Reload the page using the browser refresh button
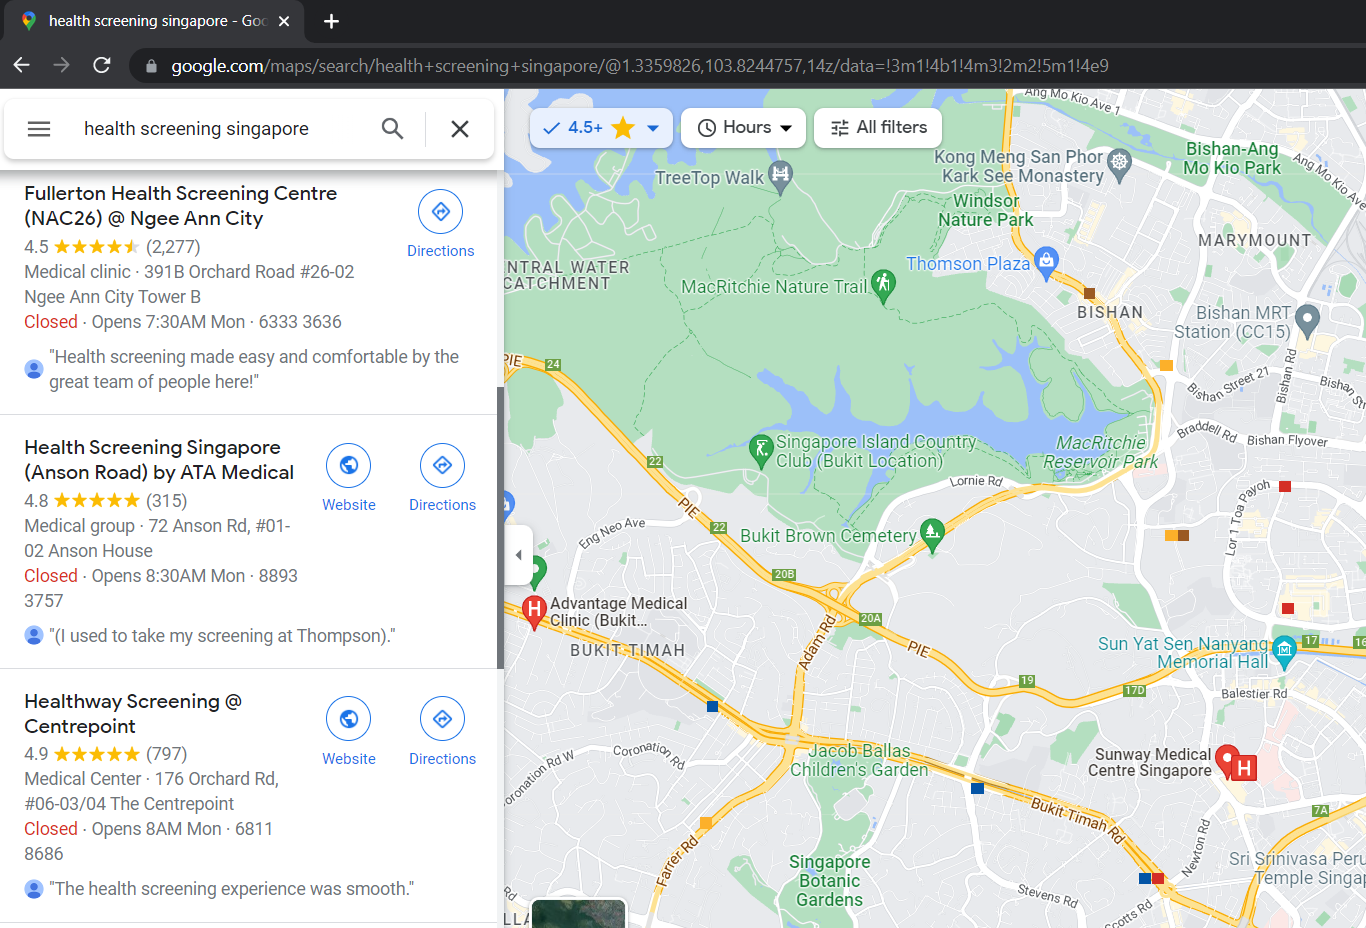The width and height of the screenshot is (1366, 928). pyautogui.click(x=101, y=65)
